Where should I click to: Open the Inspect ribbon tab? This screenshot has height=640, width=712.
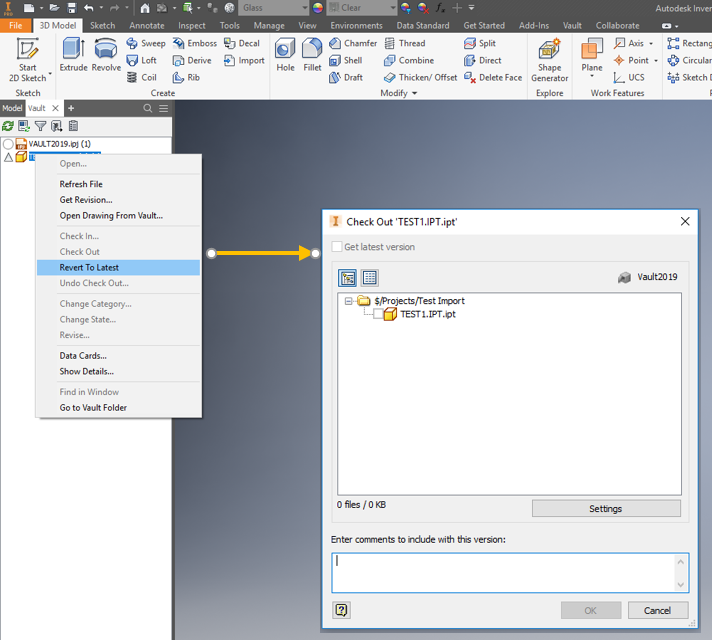192,25
